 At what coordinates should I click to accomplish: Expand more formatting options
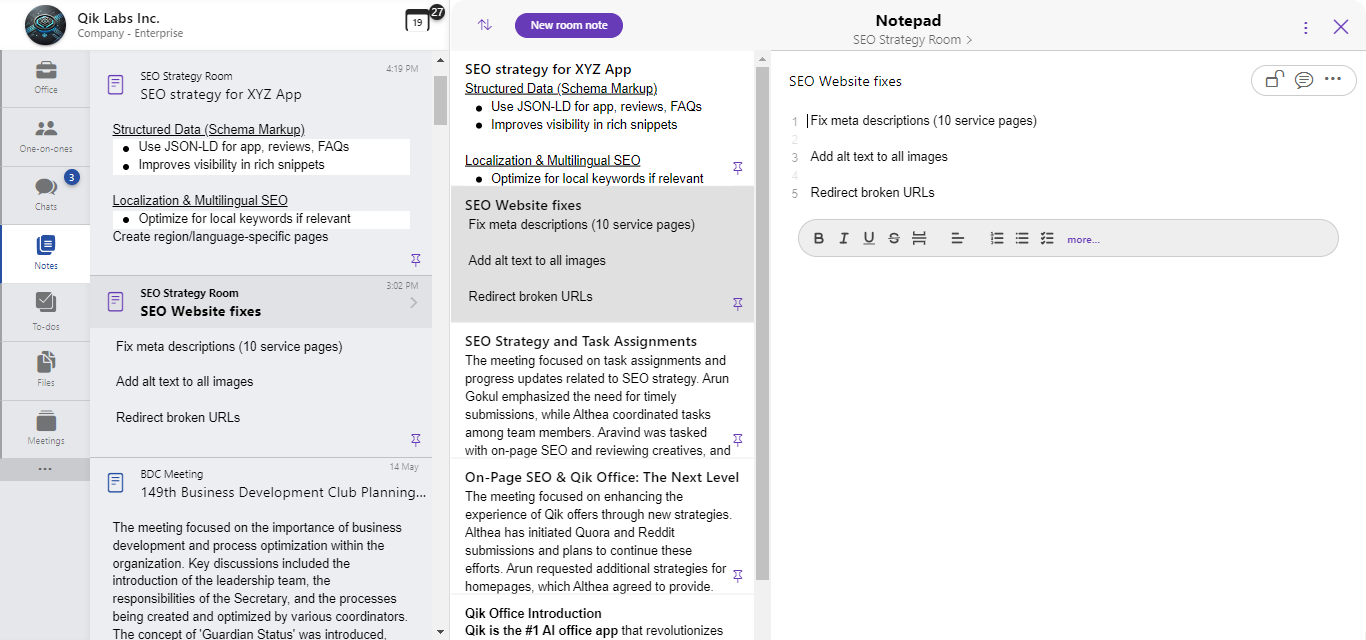pyautogui.click(x=1083, y=240)
